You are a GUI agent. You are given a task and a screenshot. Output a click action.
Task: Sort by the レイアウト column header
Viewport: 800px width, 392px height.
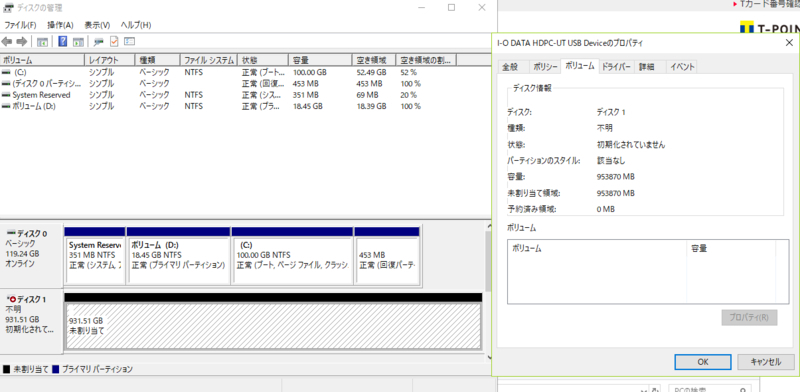pyautogui.click(x=111, y=60)
